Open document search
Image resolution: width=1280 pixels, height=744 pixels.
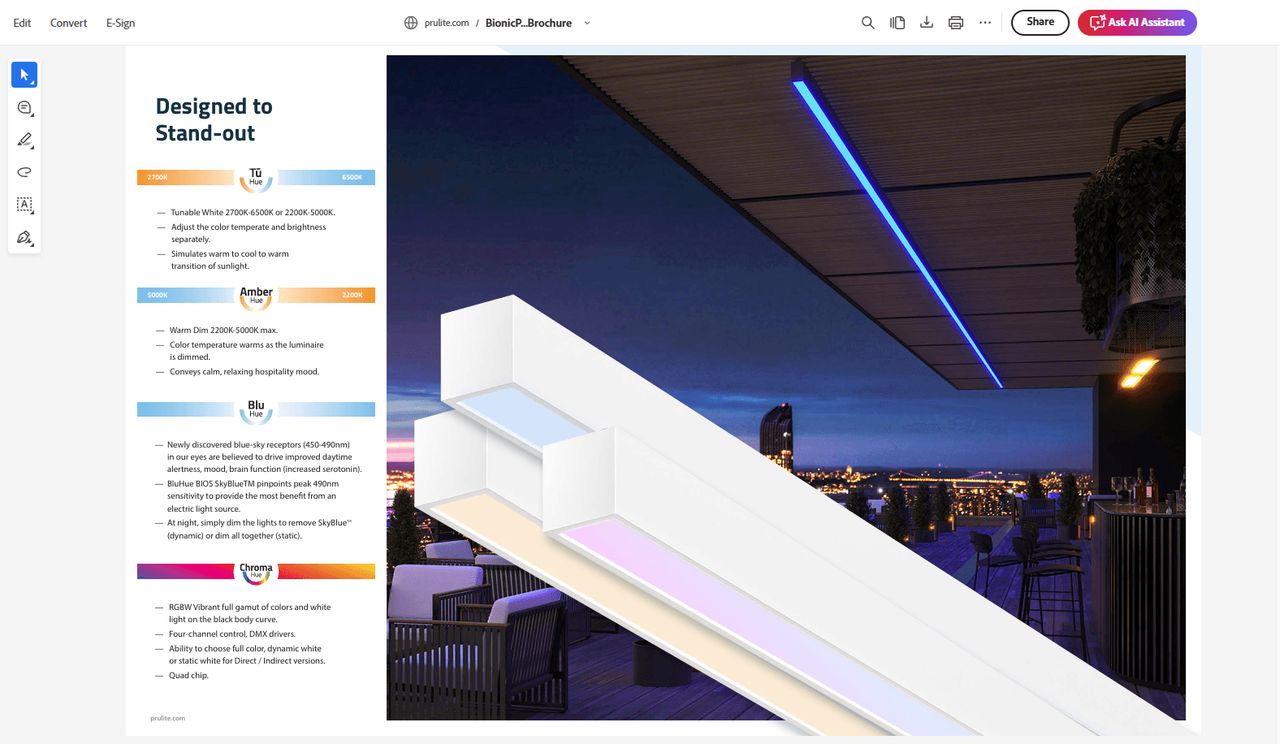click(x=867, y=21)
